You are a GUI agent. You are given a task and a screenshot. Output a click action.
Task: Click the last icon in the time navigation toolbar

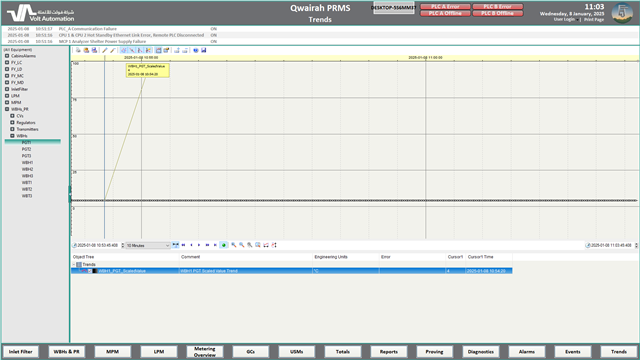pyautogui.click(x=274, y=245)
